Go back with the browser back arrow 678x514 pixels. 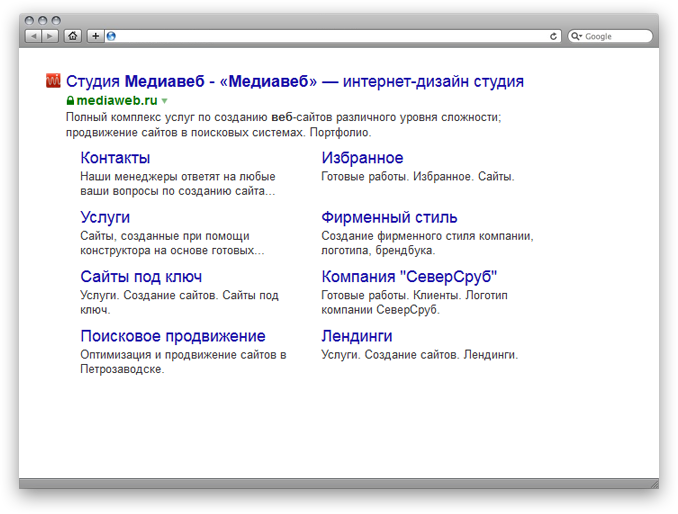click(33, 36)
